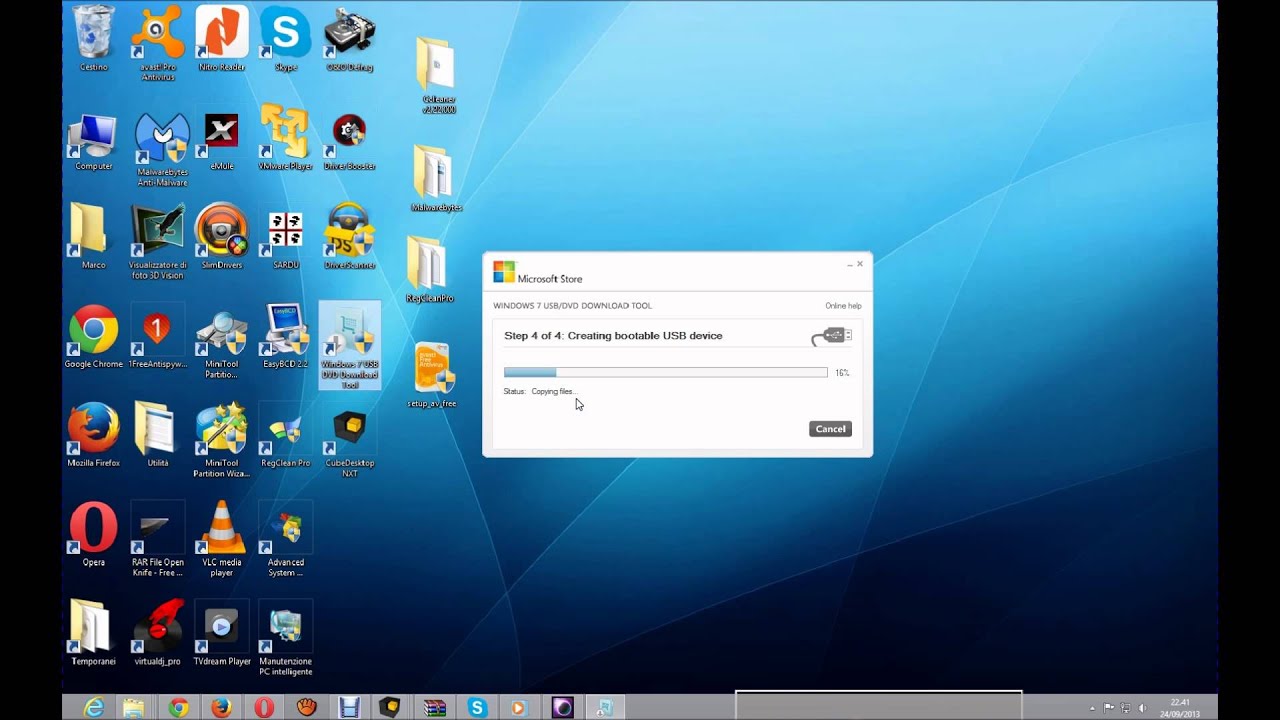Select the Utilità folder icon
This screenshot has height=720, width=1280.
[x=157, y=435]
